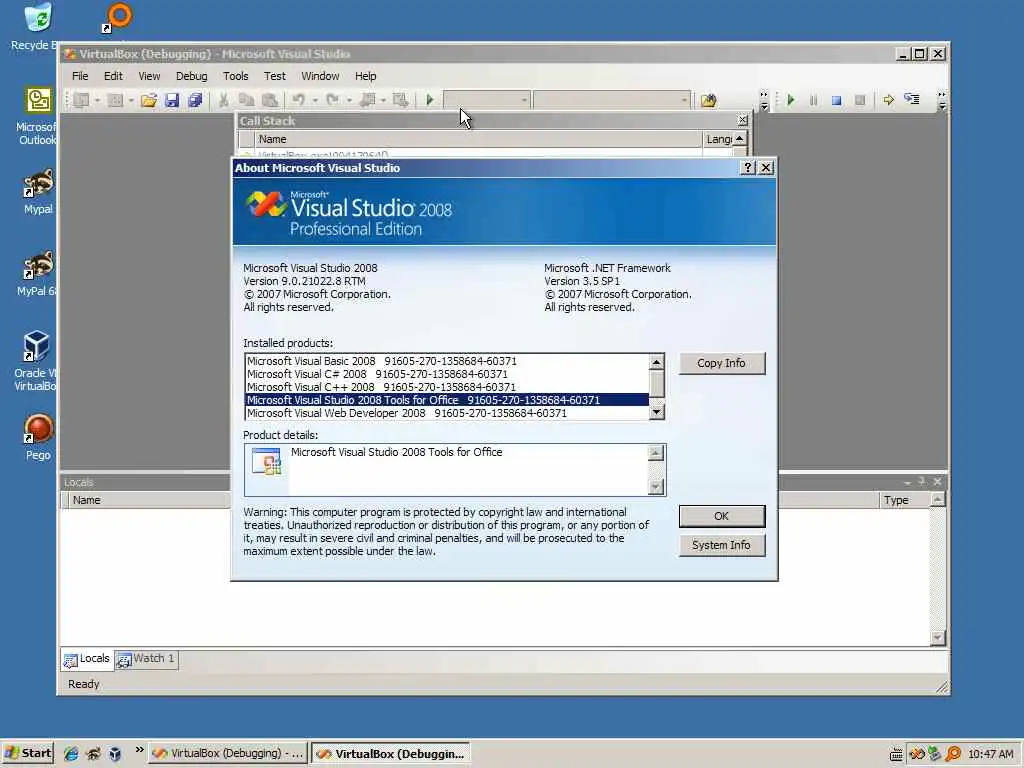Screen dimensions: 1024x768
Task: Open the solution configuration combo box
Action: coord(487,100)
